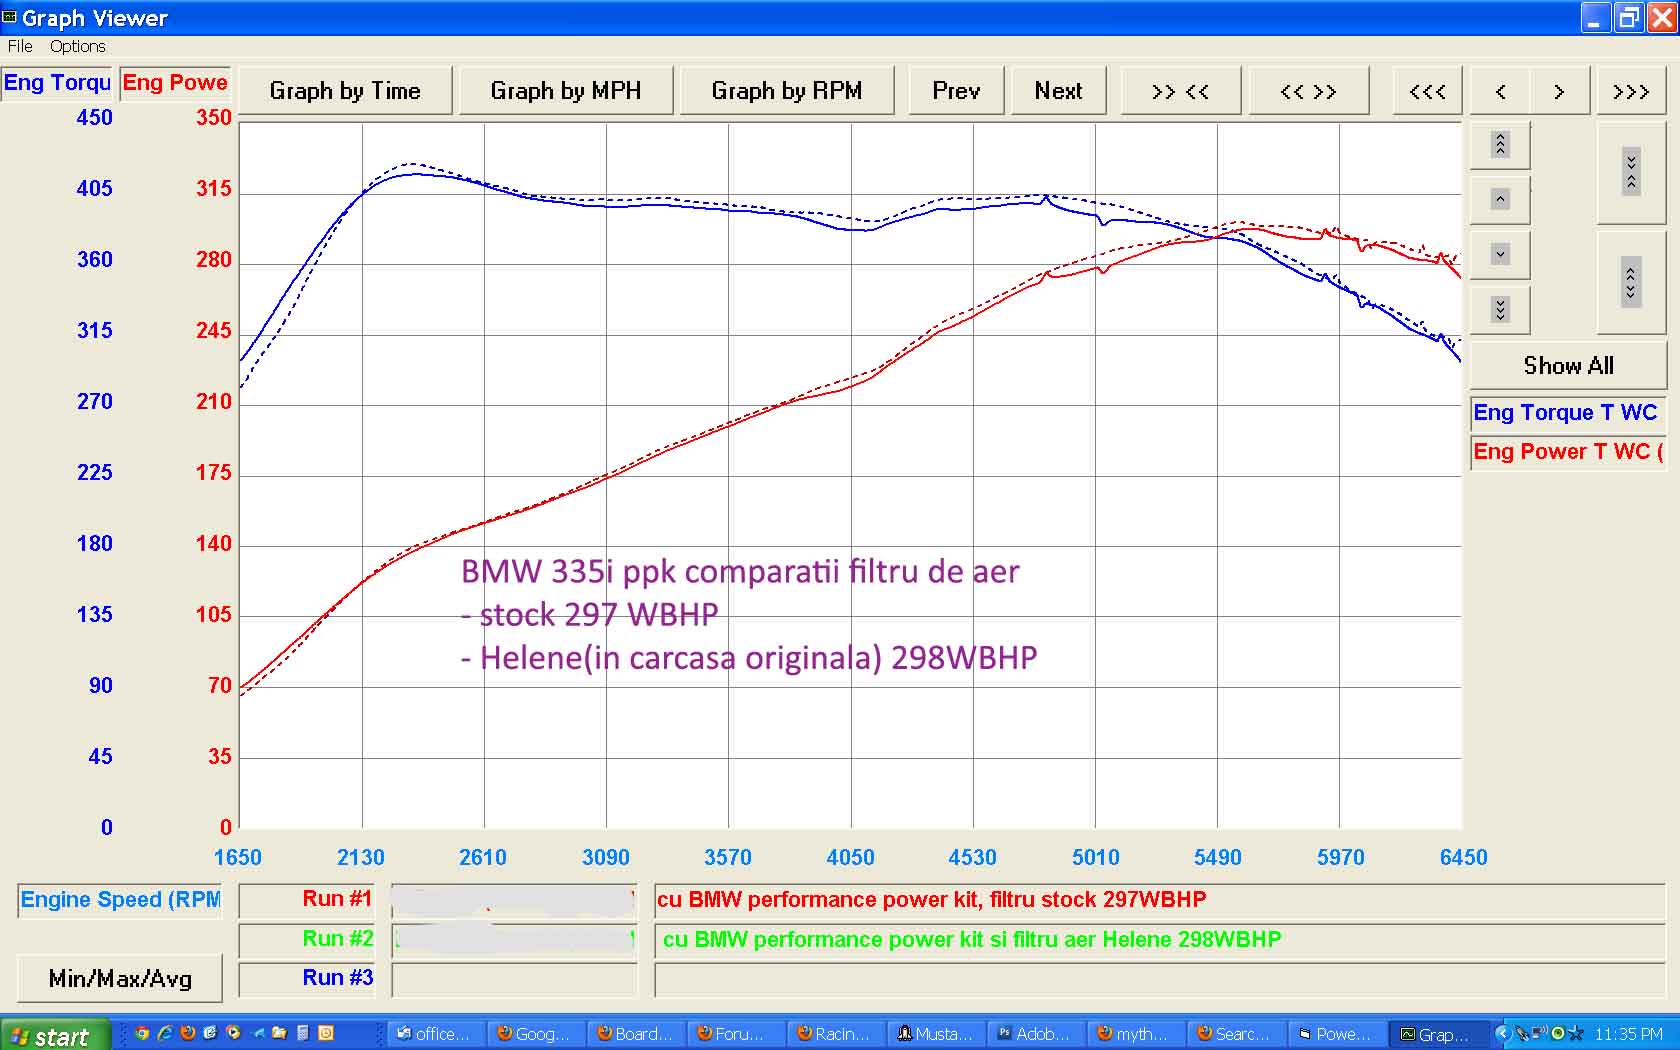
Task: Go to the Prev graph
Action: (956, 91)
